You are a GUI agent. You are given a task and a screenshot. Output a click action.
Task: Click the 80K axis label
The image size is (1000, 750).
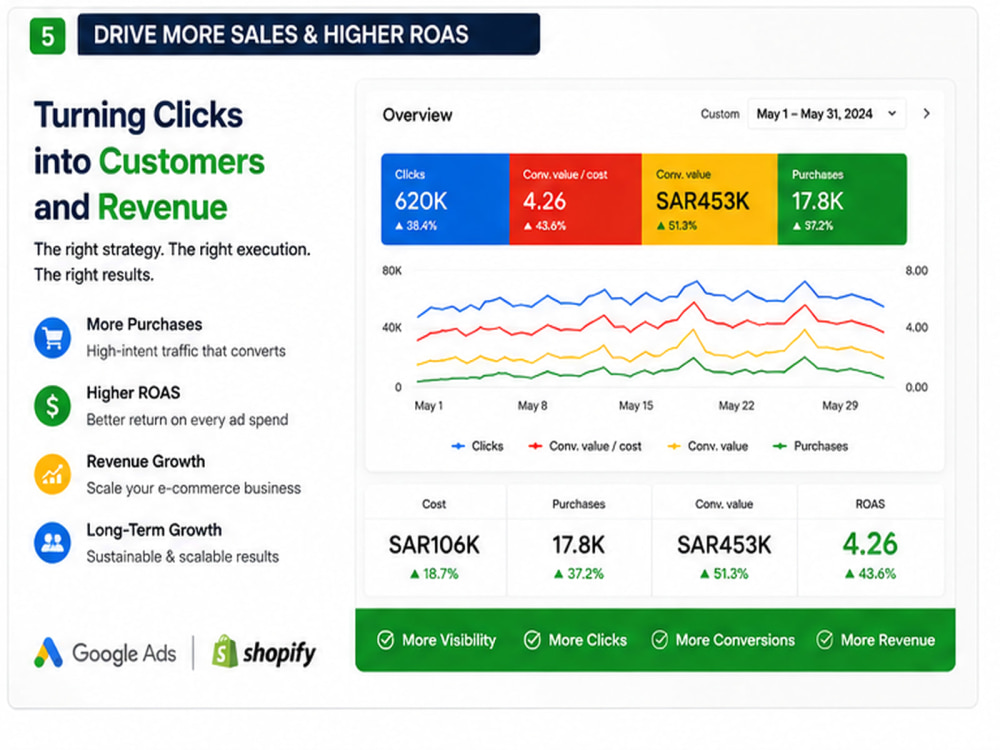pyautogui.click(x=392, y=271)
